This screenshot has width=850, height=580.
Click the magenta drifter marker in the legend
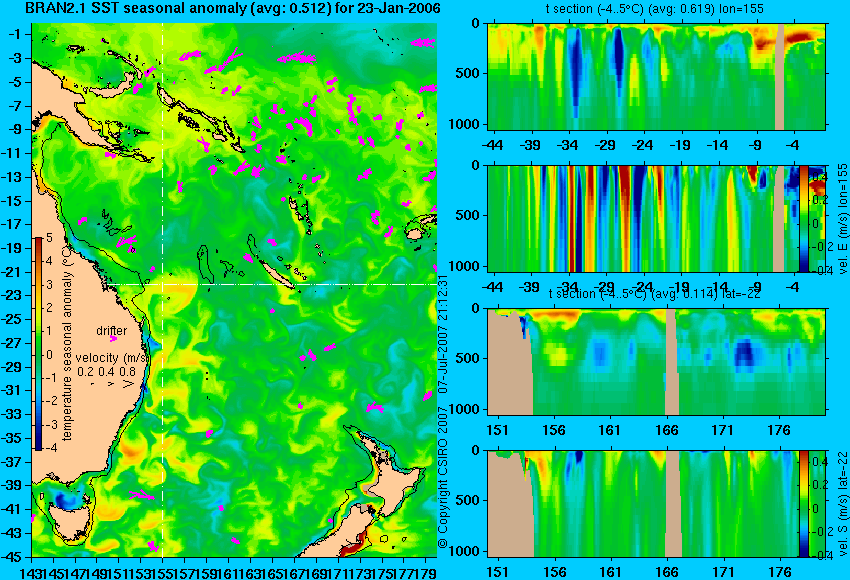tap(113, 339)
